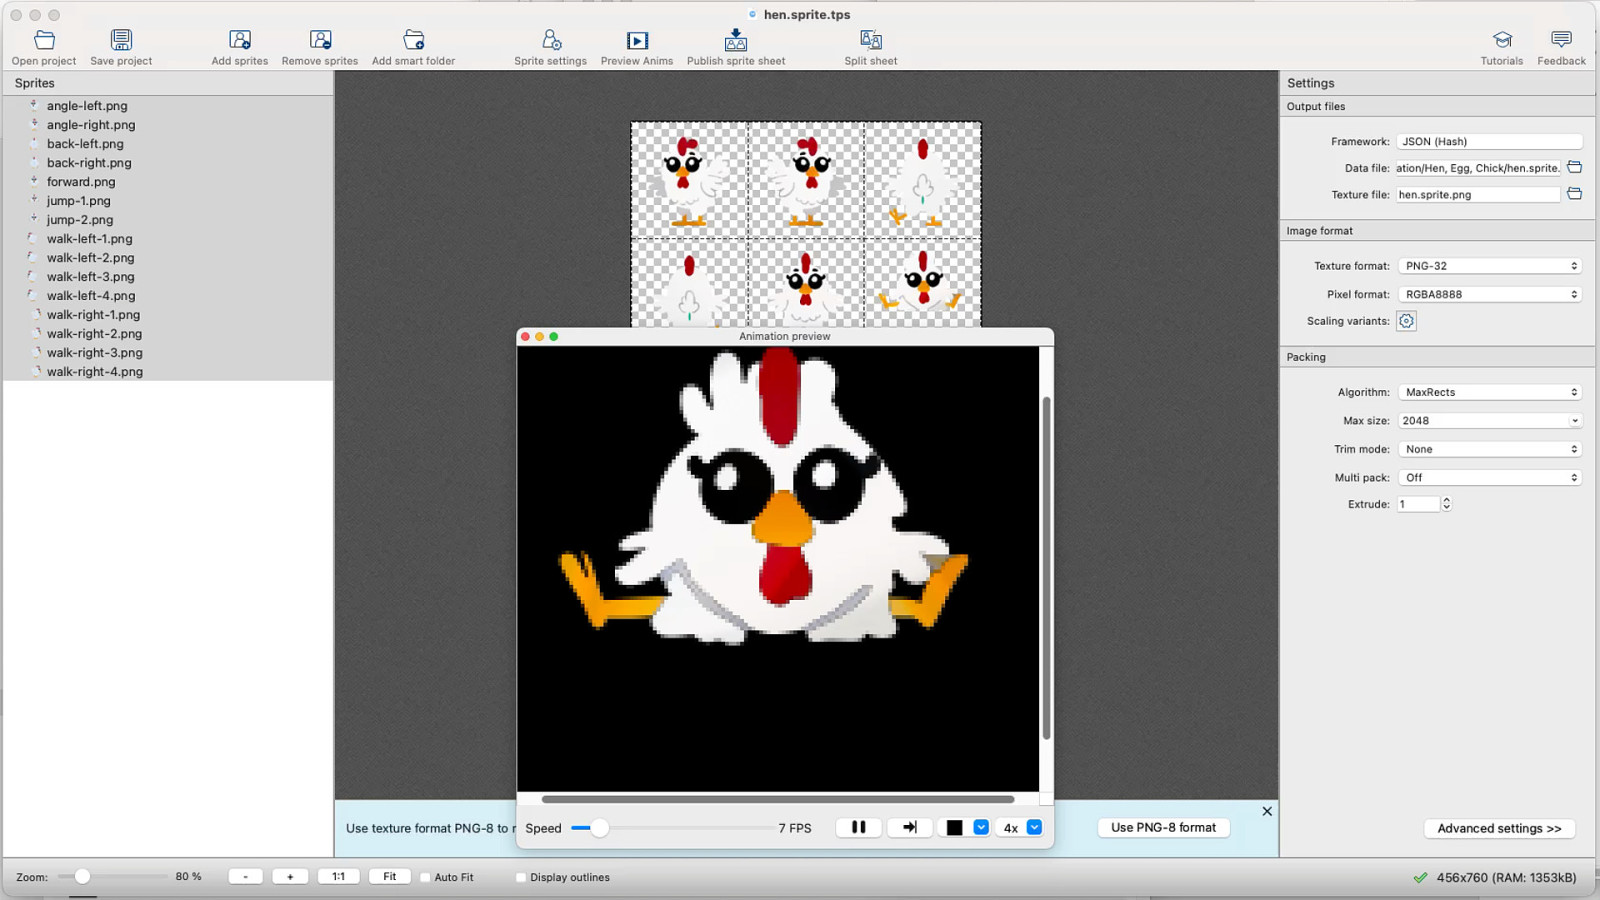Open a project from the toolbar
This screenshot has height=900, width=1600.
pyautogui.click(x=44, y=47)
